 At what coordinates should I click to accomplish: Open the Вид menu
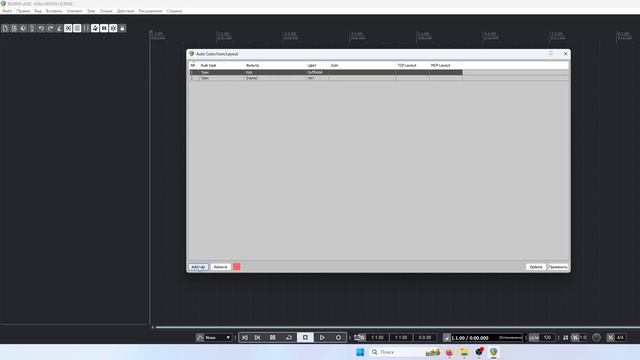point(38,11)
